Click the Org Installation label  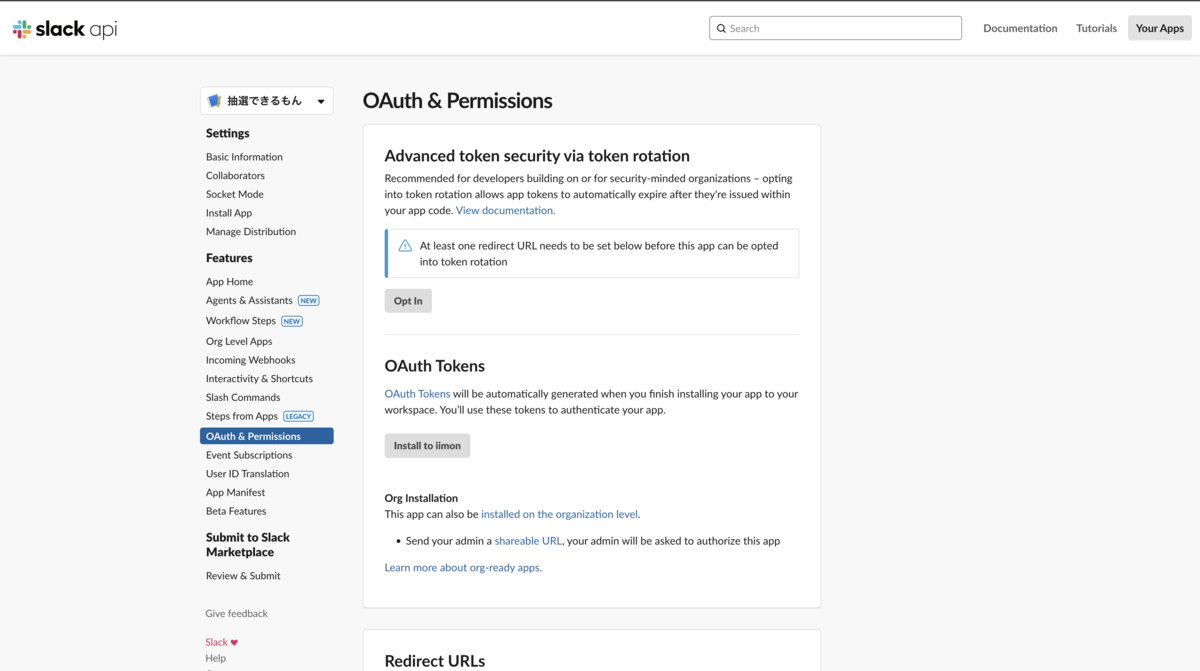tap(421, 498)
